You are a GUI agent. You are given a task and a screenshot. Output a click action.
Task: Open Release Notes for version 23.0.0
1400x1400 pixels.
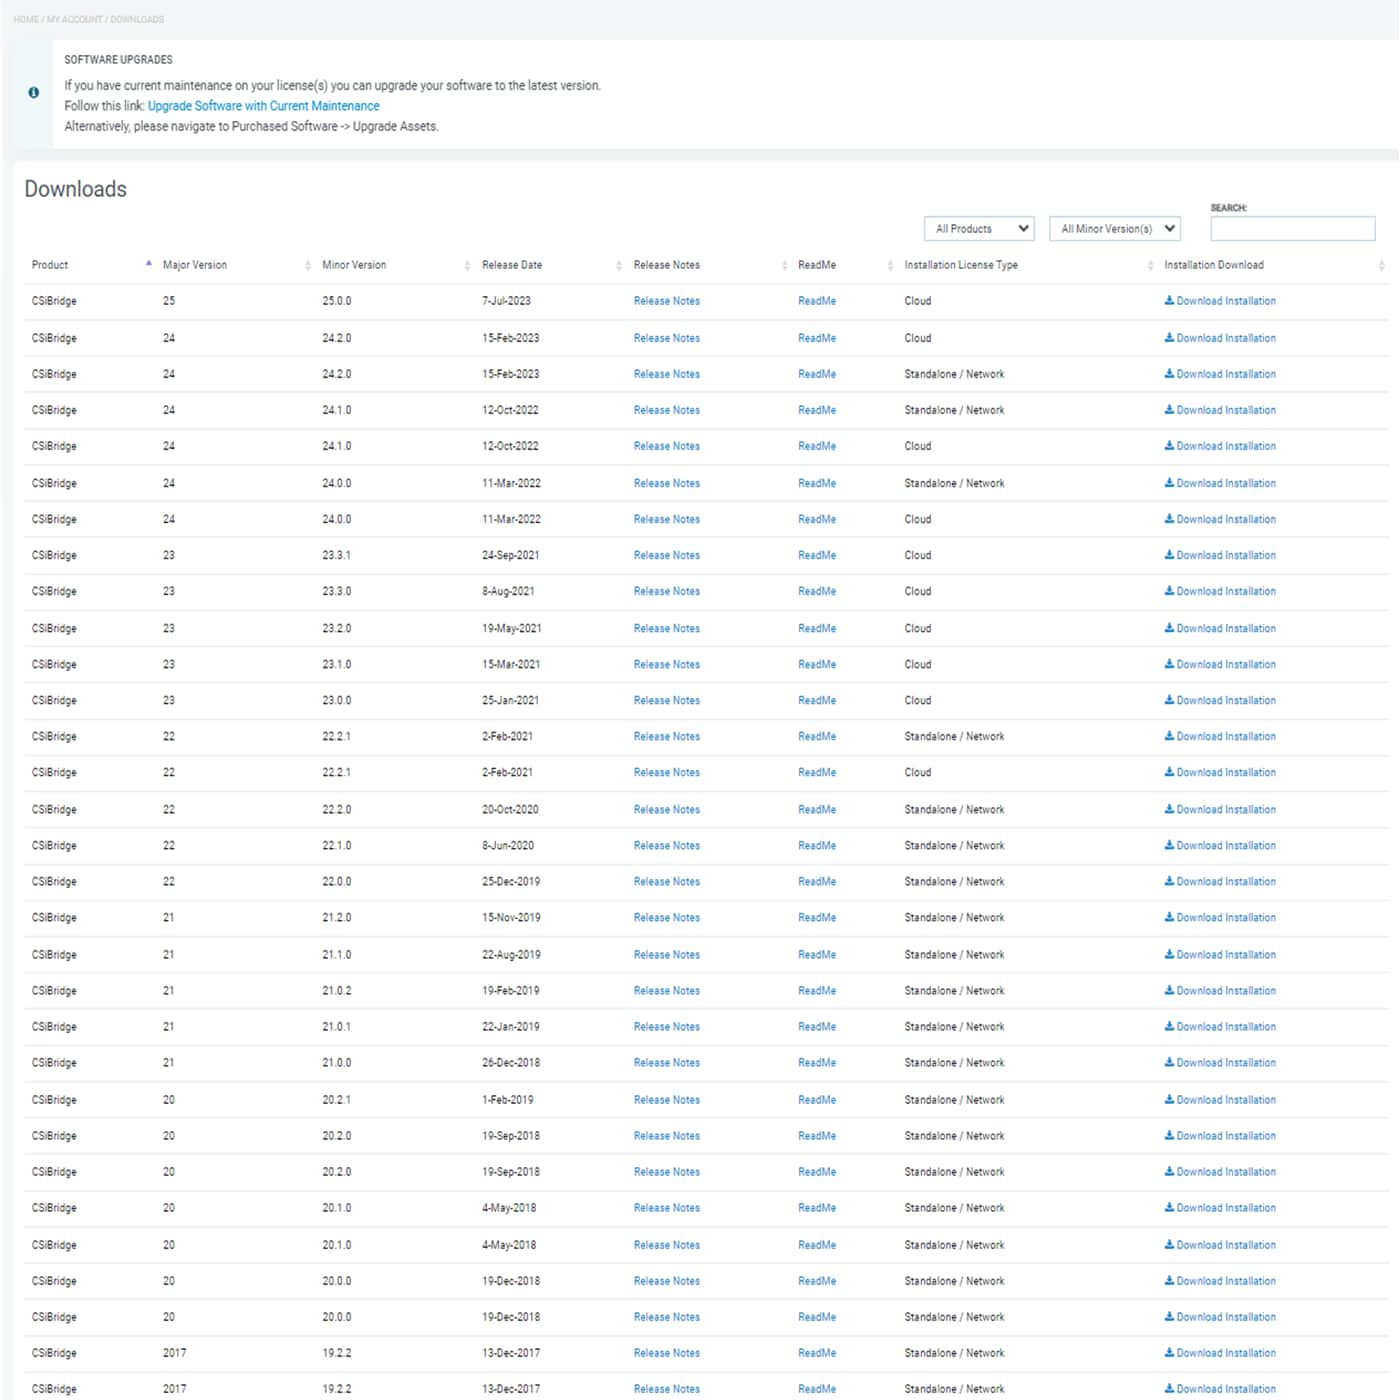tap(667, 699)
